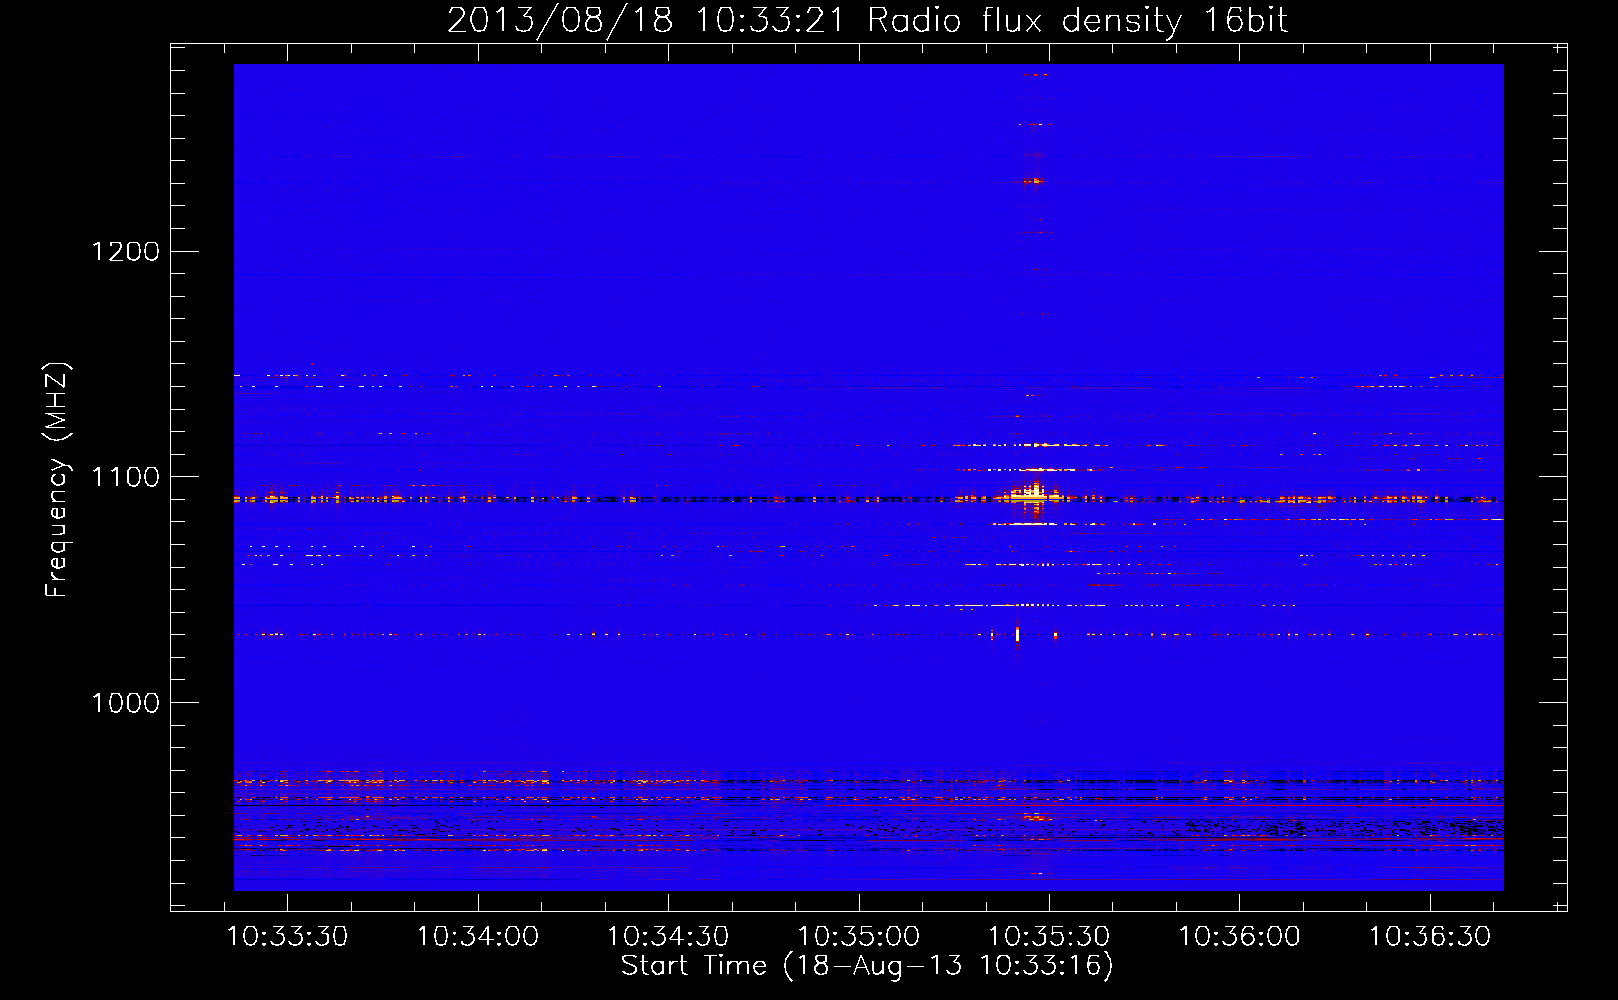Click the 10:34:00 time tick label
The width and height of the screenshot is (1618, 1000).
tap(478, 937)
